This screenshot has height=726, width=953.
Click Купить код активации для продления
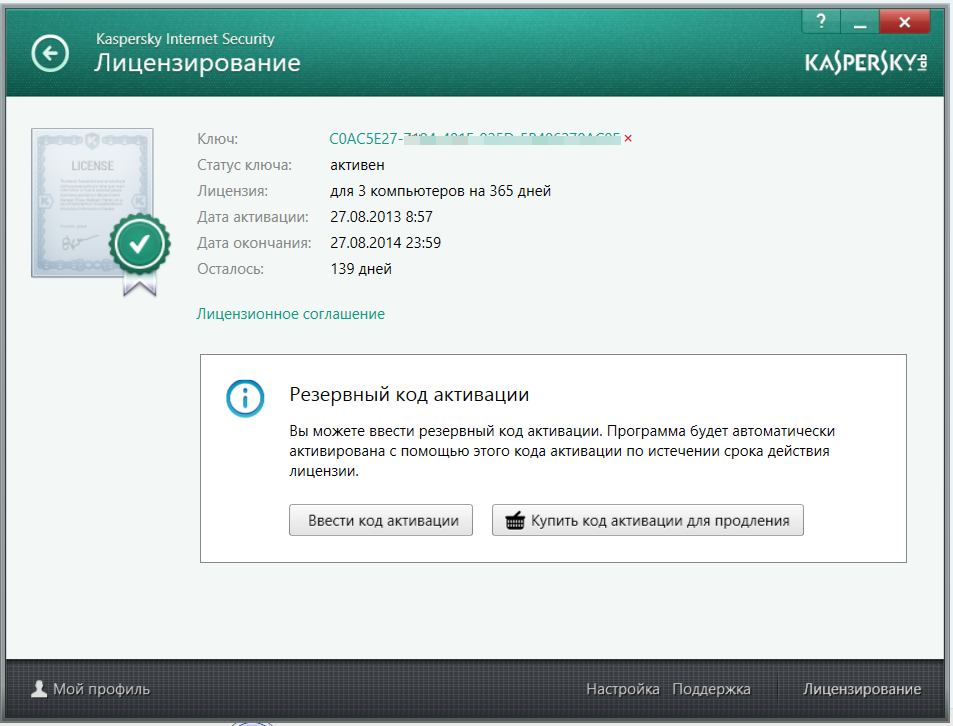coord(648,521)
